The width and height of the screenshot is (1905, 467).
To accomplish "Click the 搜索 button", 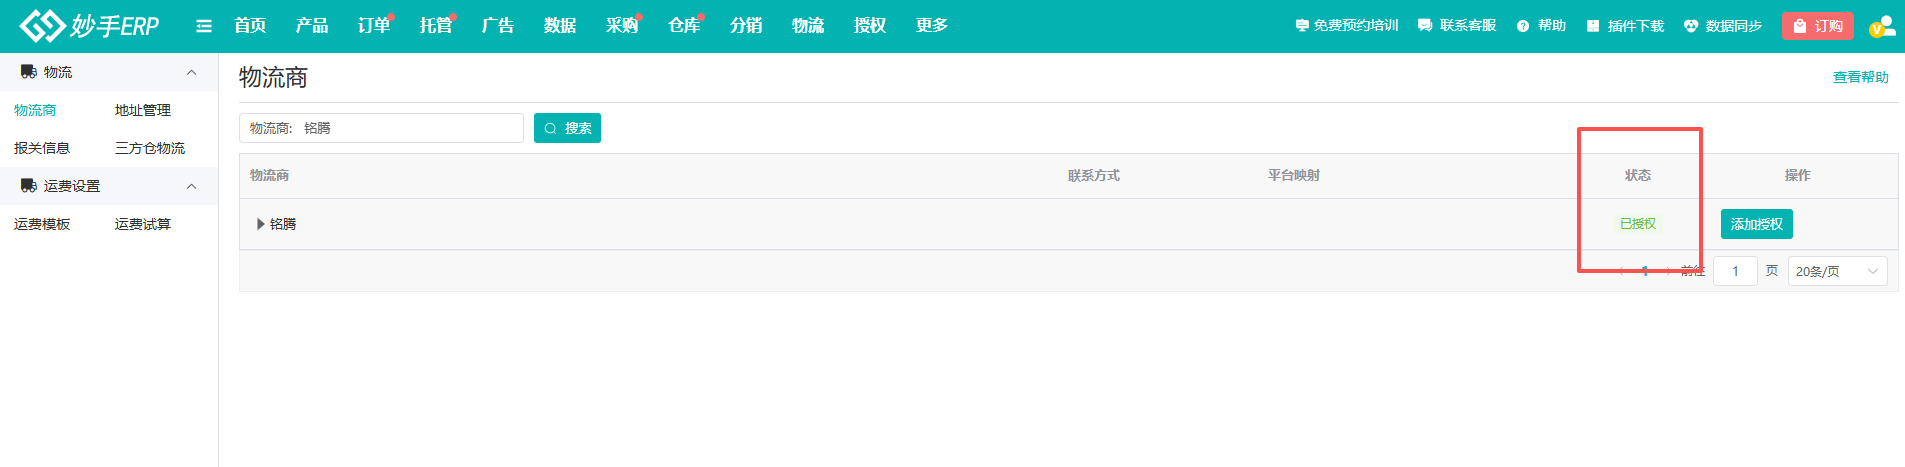I will point(567,128).
